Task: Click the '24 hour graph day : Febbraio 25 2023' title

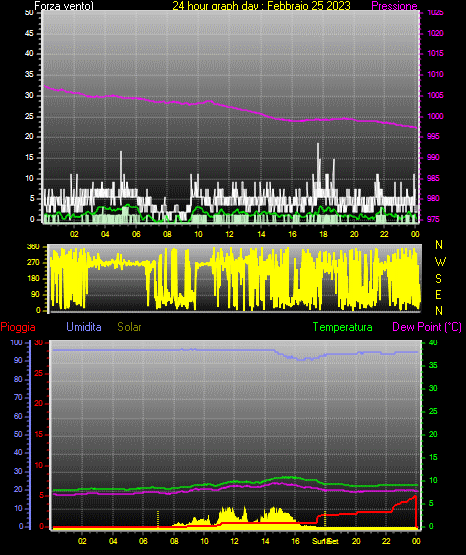Action: [x=261, y=6]
